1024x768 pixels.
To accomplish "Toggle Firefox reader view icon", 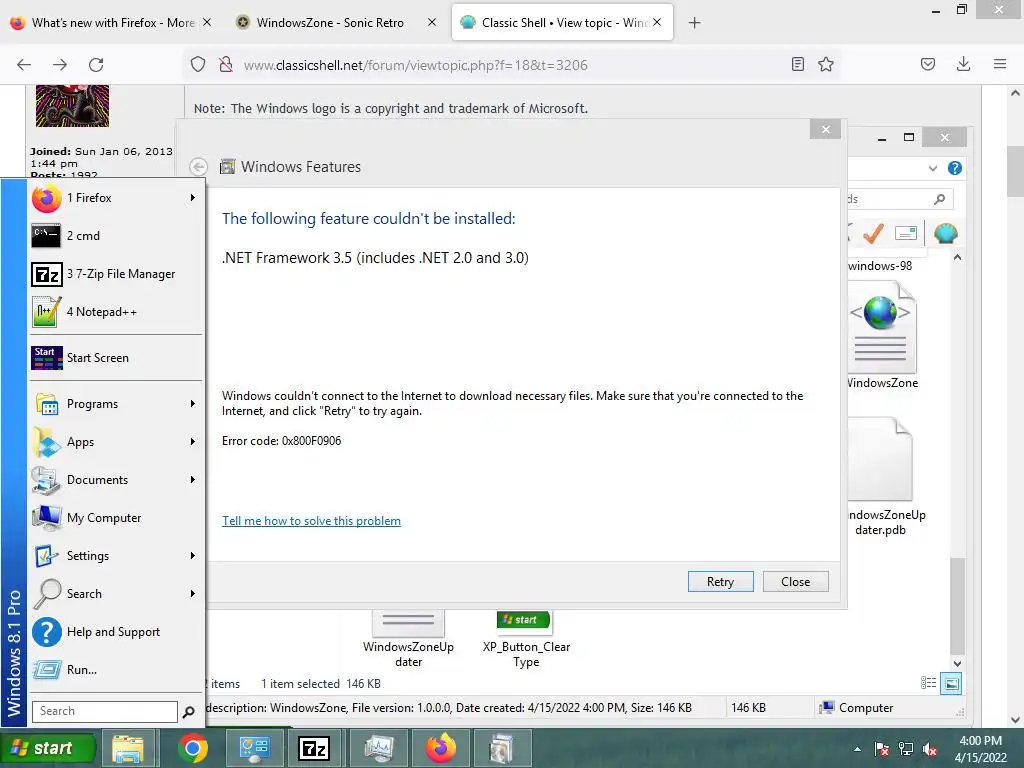I will [797, 64].
